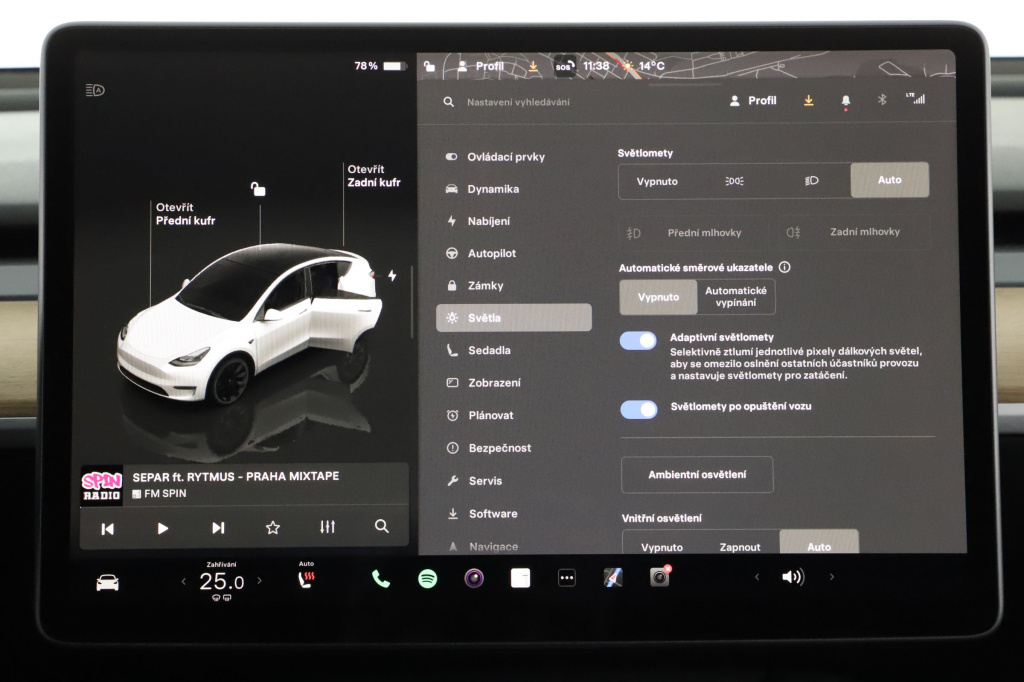Open the apps drawer with the three-dots icon

coord(565,577)
